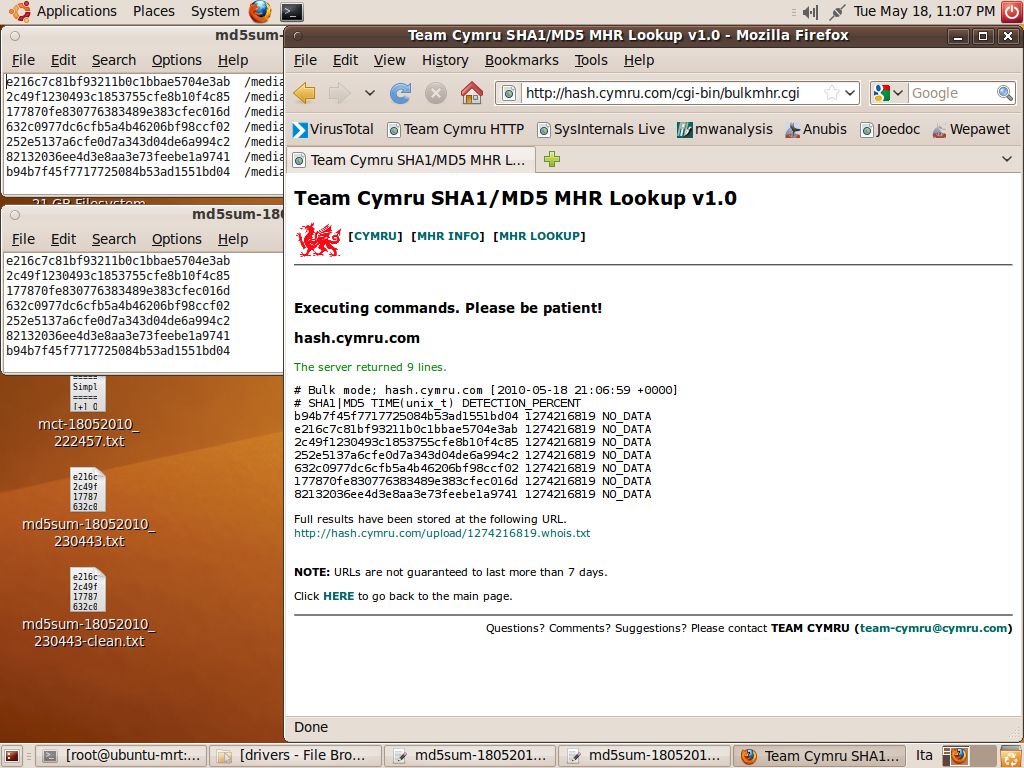The height and width of the screenshot is (768, 1024).
Task: Open Firefox View menu
Action: point(389,60)
